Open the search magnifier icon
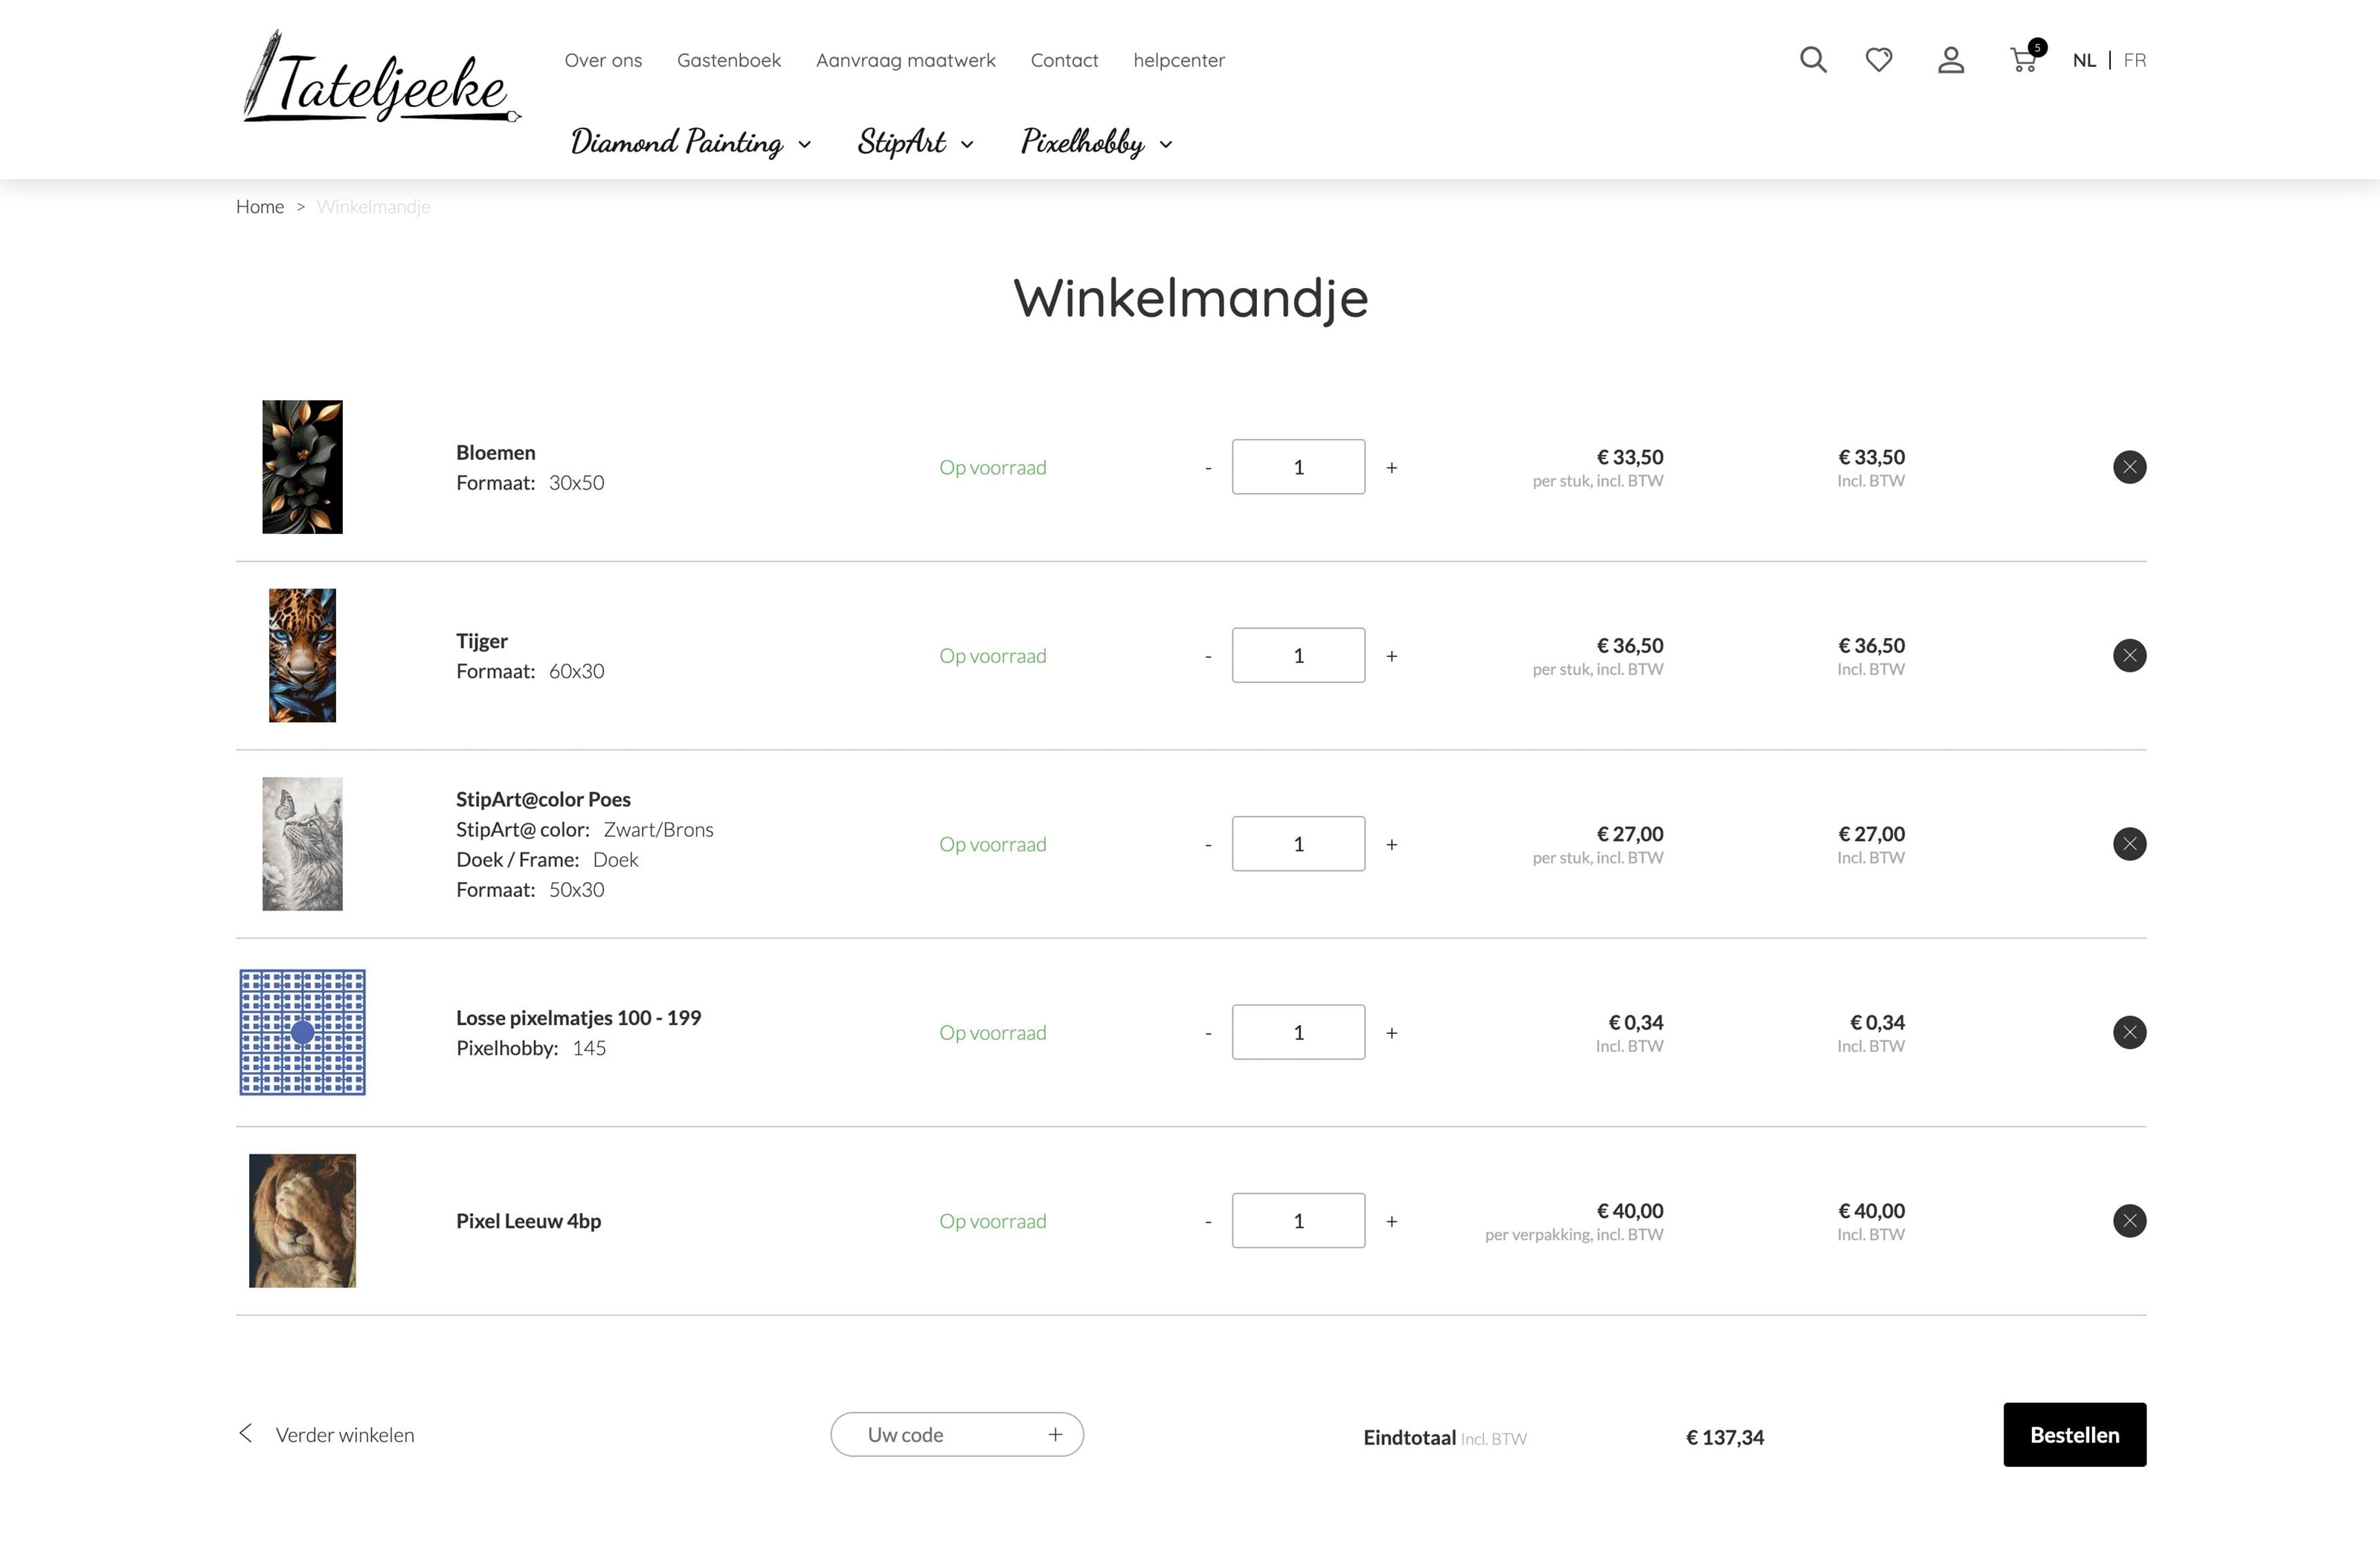Viewport: 2380px width, 1545px height. coord(1812,60)
